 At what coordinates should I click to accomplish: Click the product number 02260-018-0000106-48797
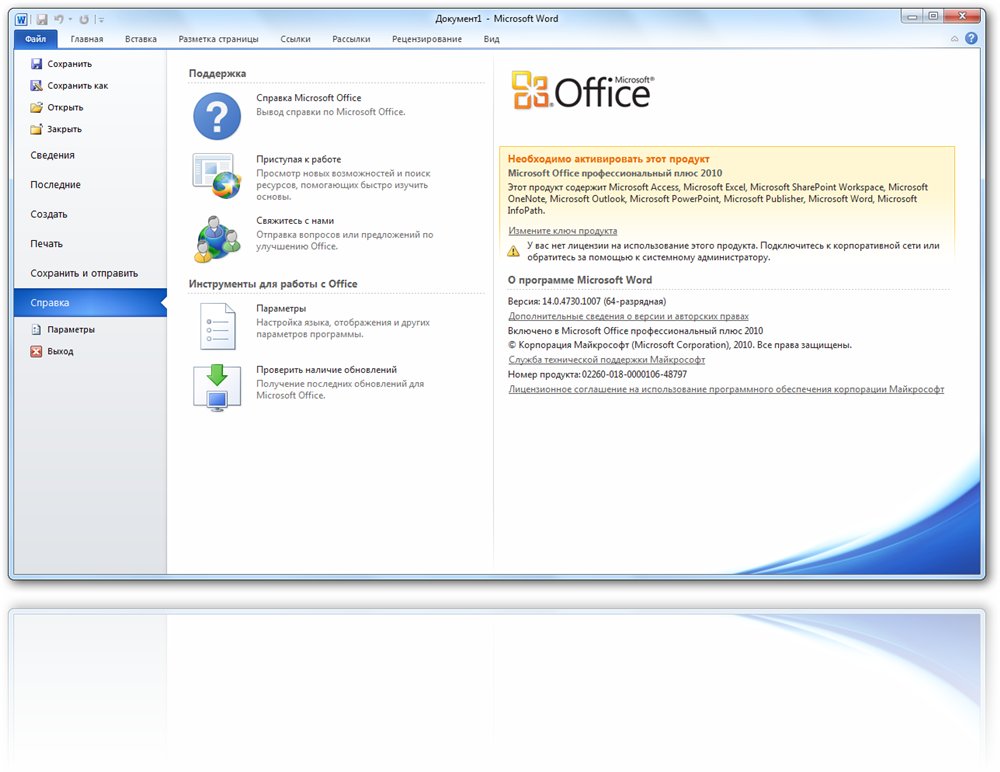coord(635,374)
